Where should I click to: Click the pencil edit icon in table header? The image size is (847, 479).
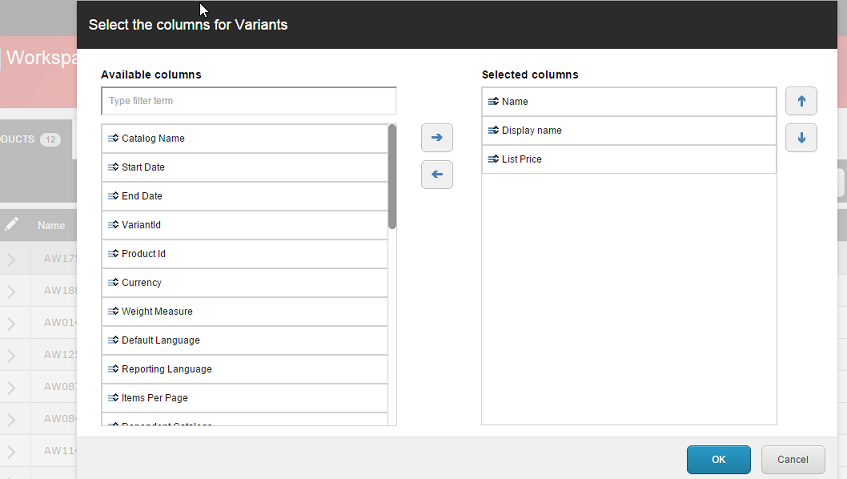12,225
